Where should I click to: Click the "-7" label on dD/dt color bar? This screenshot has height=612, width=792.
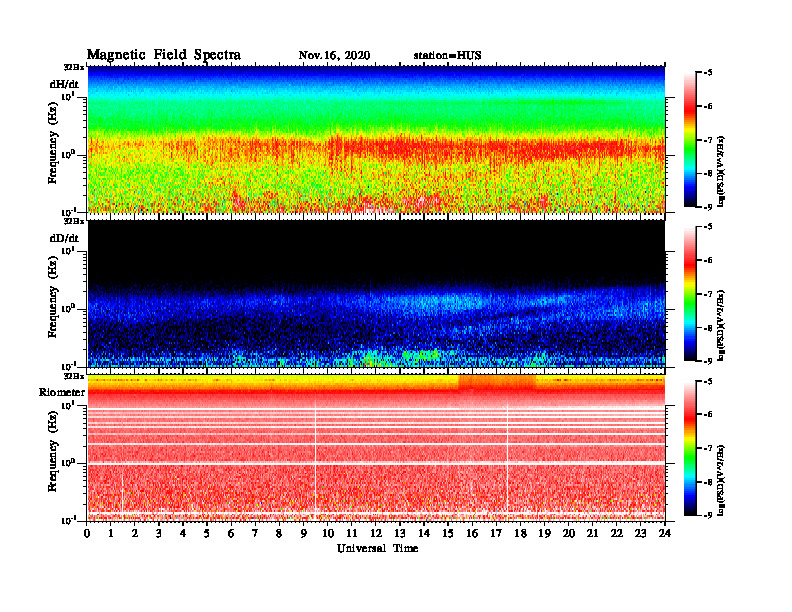[708, 294]
